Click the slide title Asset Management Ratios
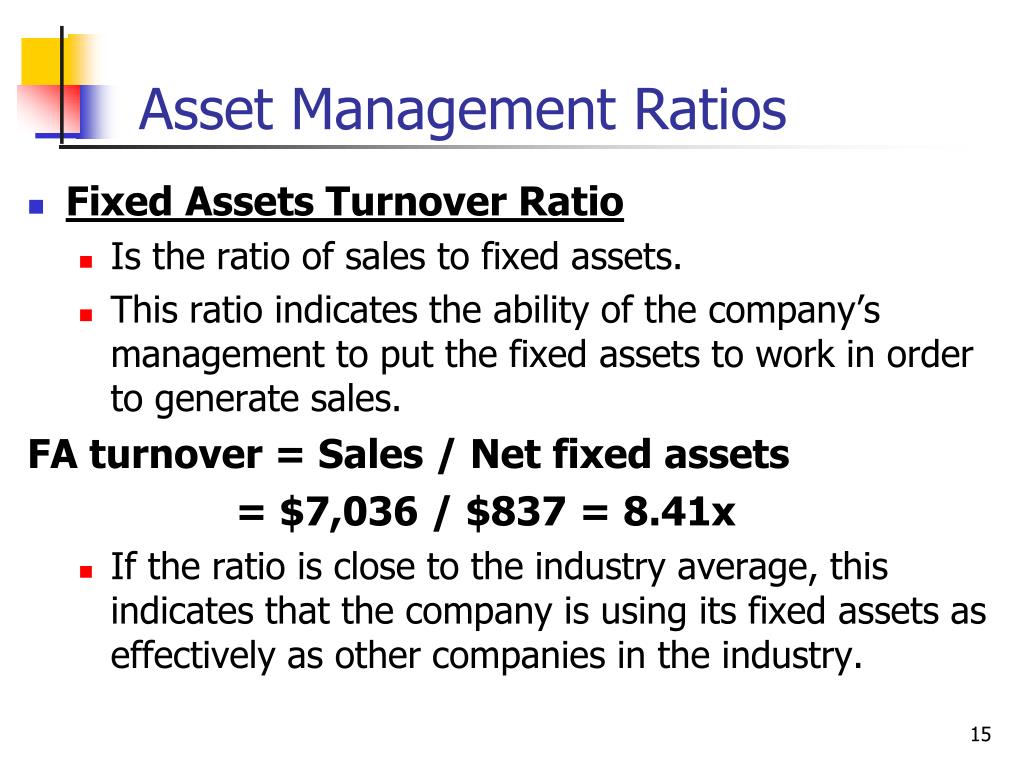The width and height of the screenshot is (1024, 768). (462, 110)
